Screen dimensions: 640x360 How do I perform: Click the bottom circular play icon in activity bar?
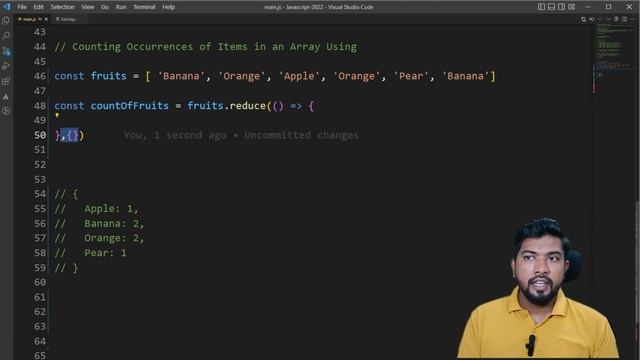6,111
